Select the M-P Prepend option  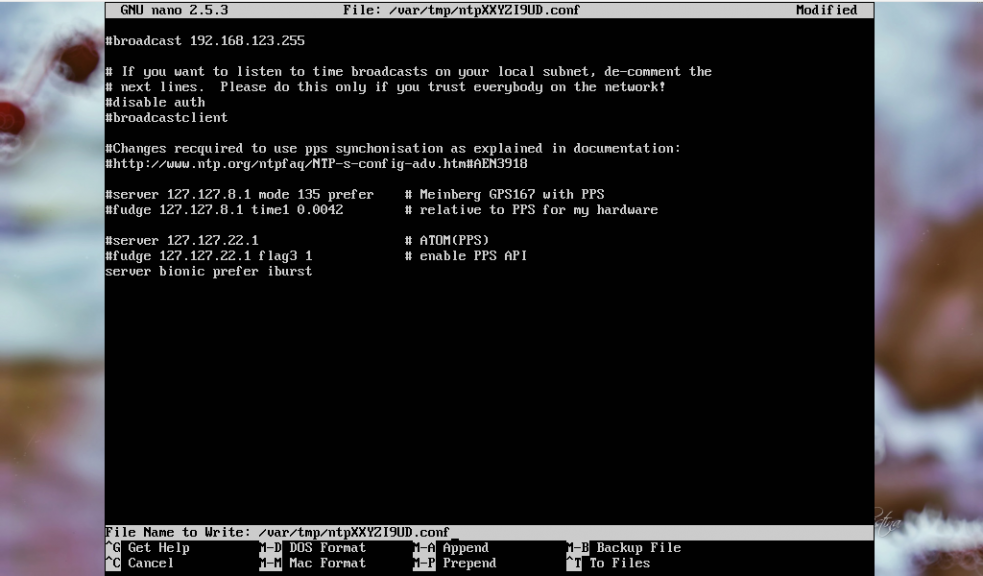454,563
